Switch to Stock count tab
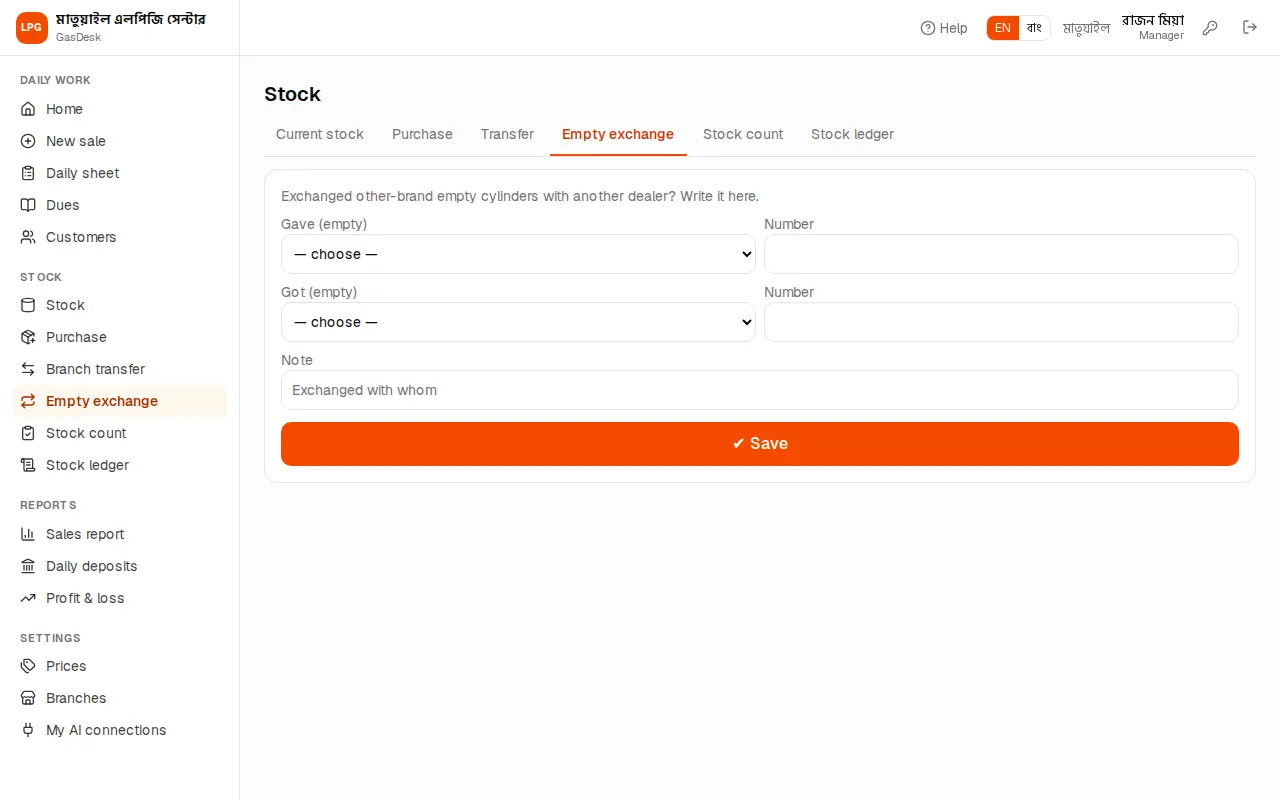1280x800 pixels. click(x=743, y=134)
